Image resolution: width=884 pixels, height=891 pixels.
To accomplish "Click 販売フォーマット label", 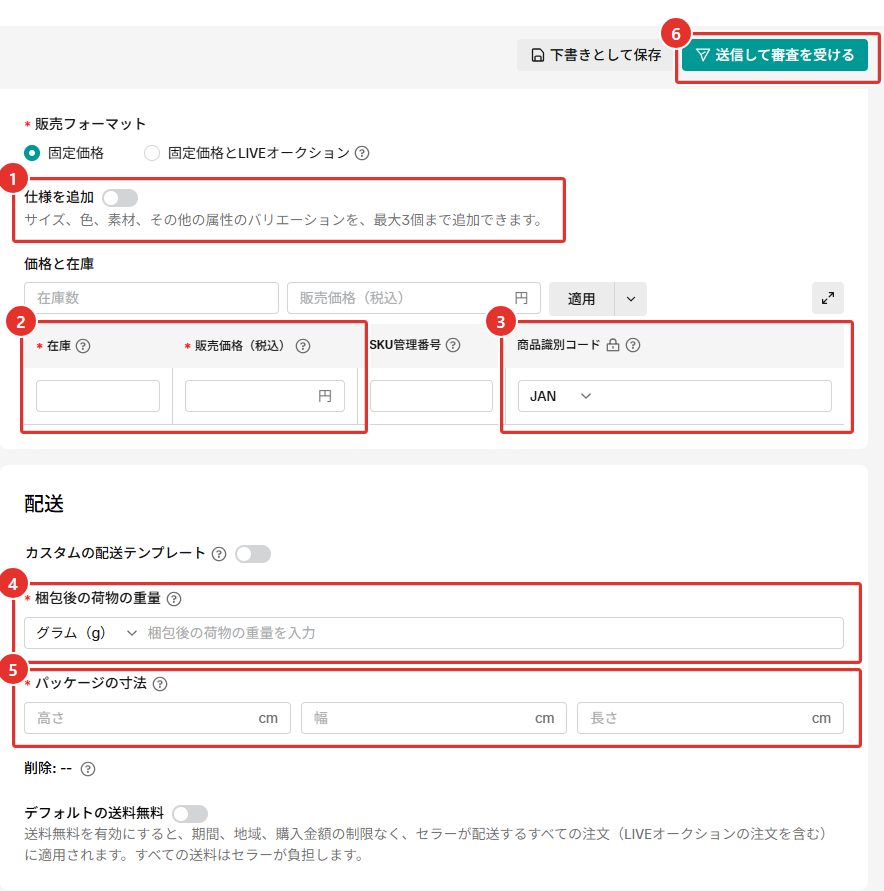I will point(90,124).
